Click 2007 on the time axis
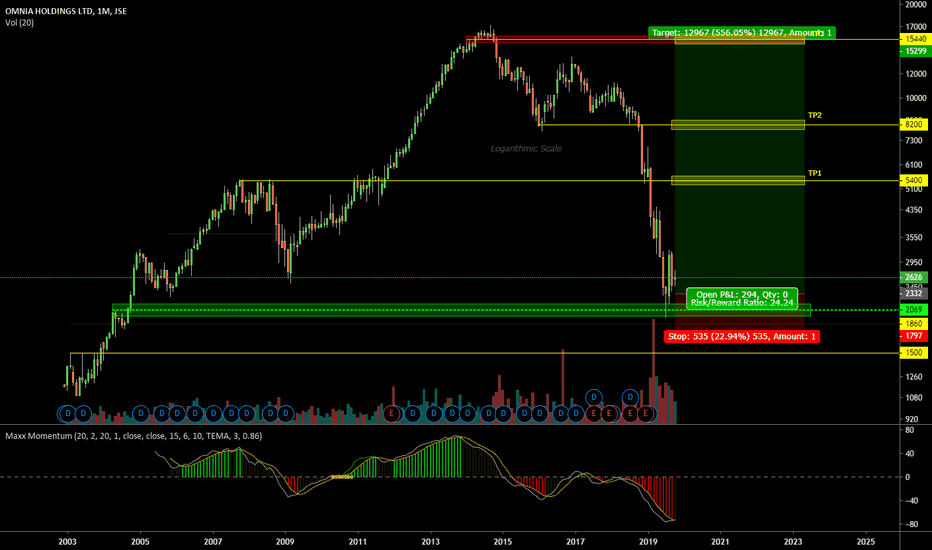The image size is (932, 550). click(213, 542)
